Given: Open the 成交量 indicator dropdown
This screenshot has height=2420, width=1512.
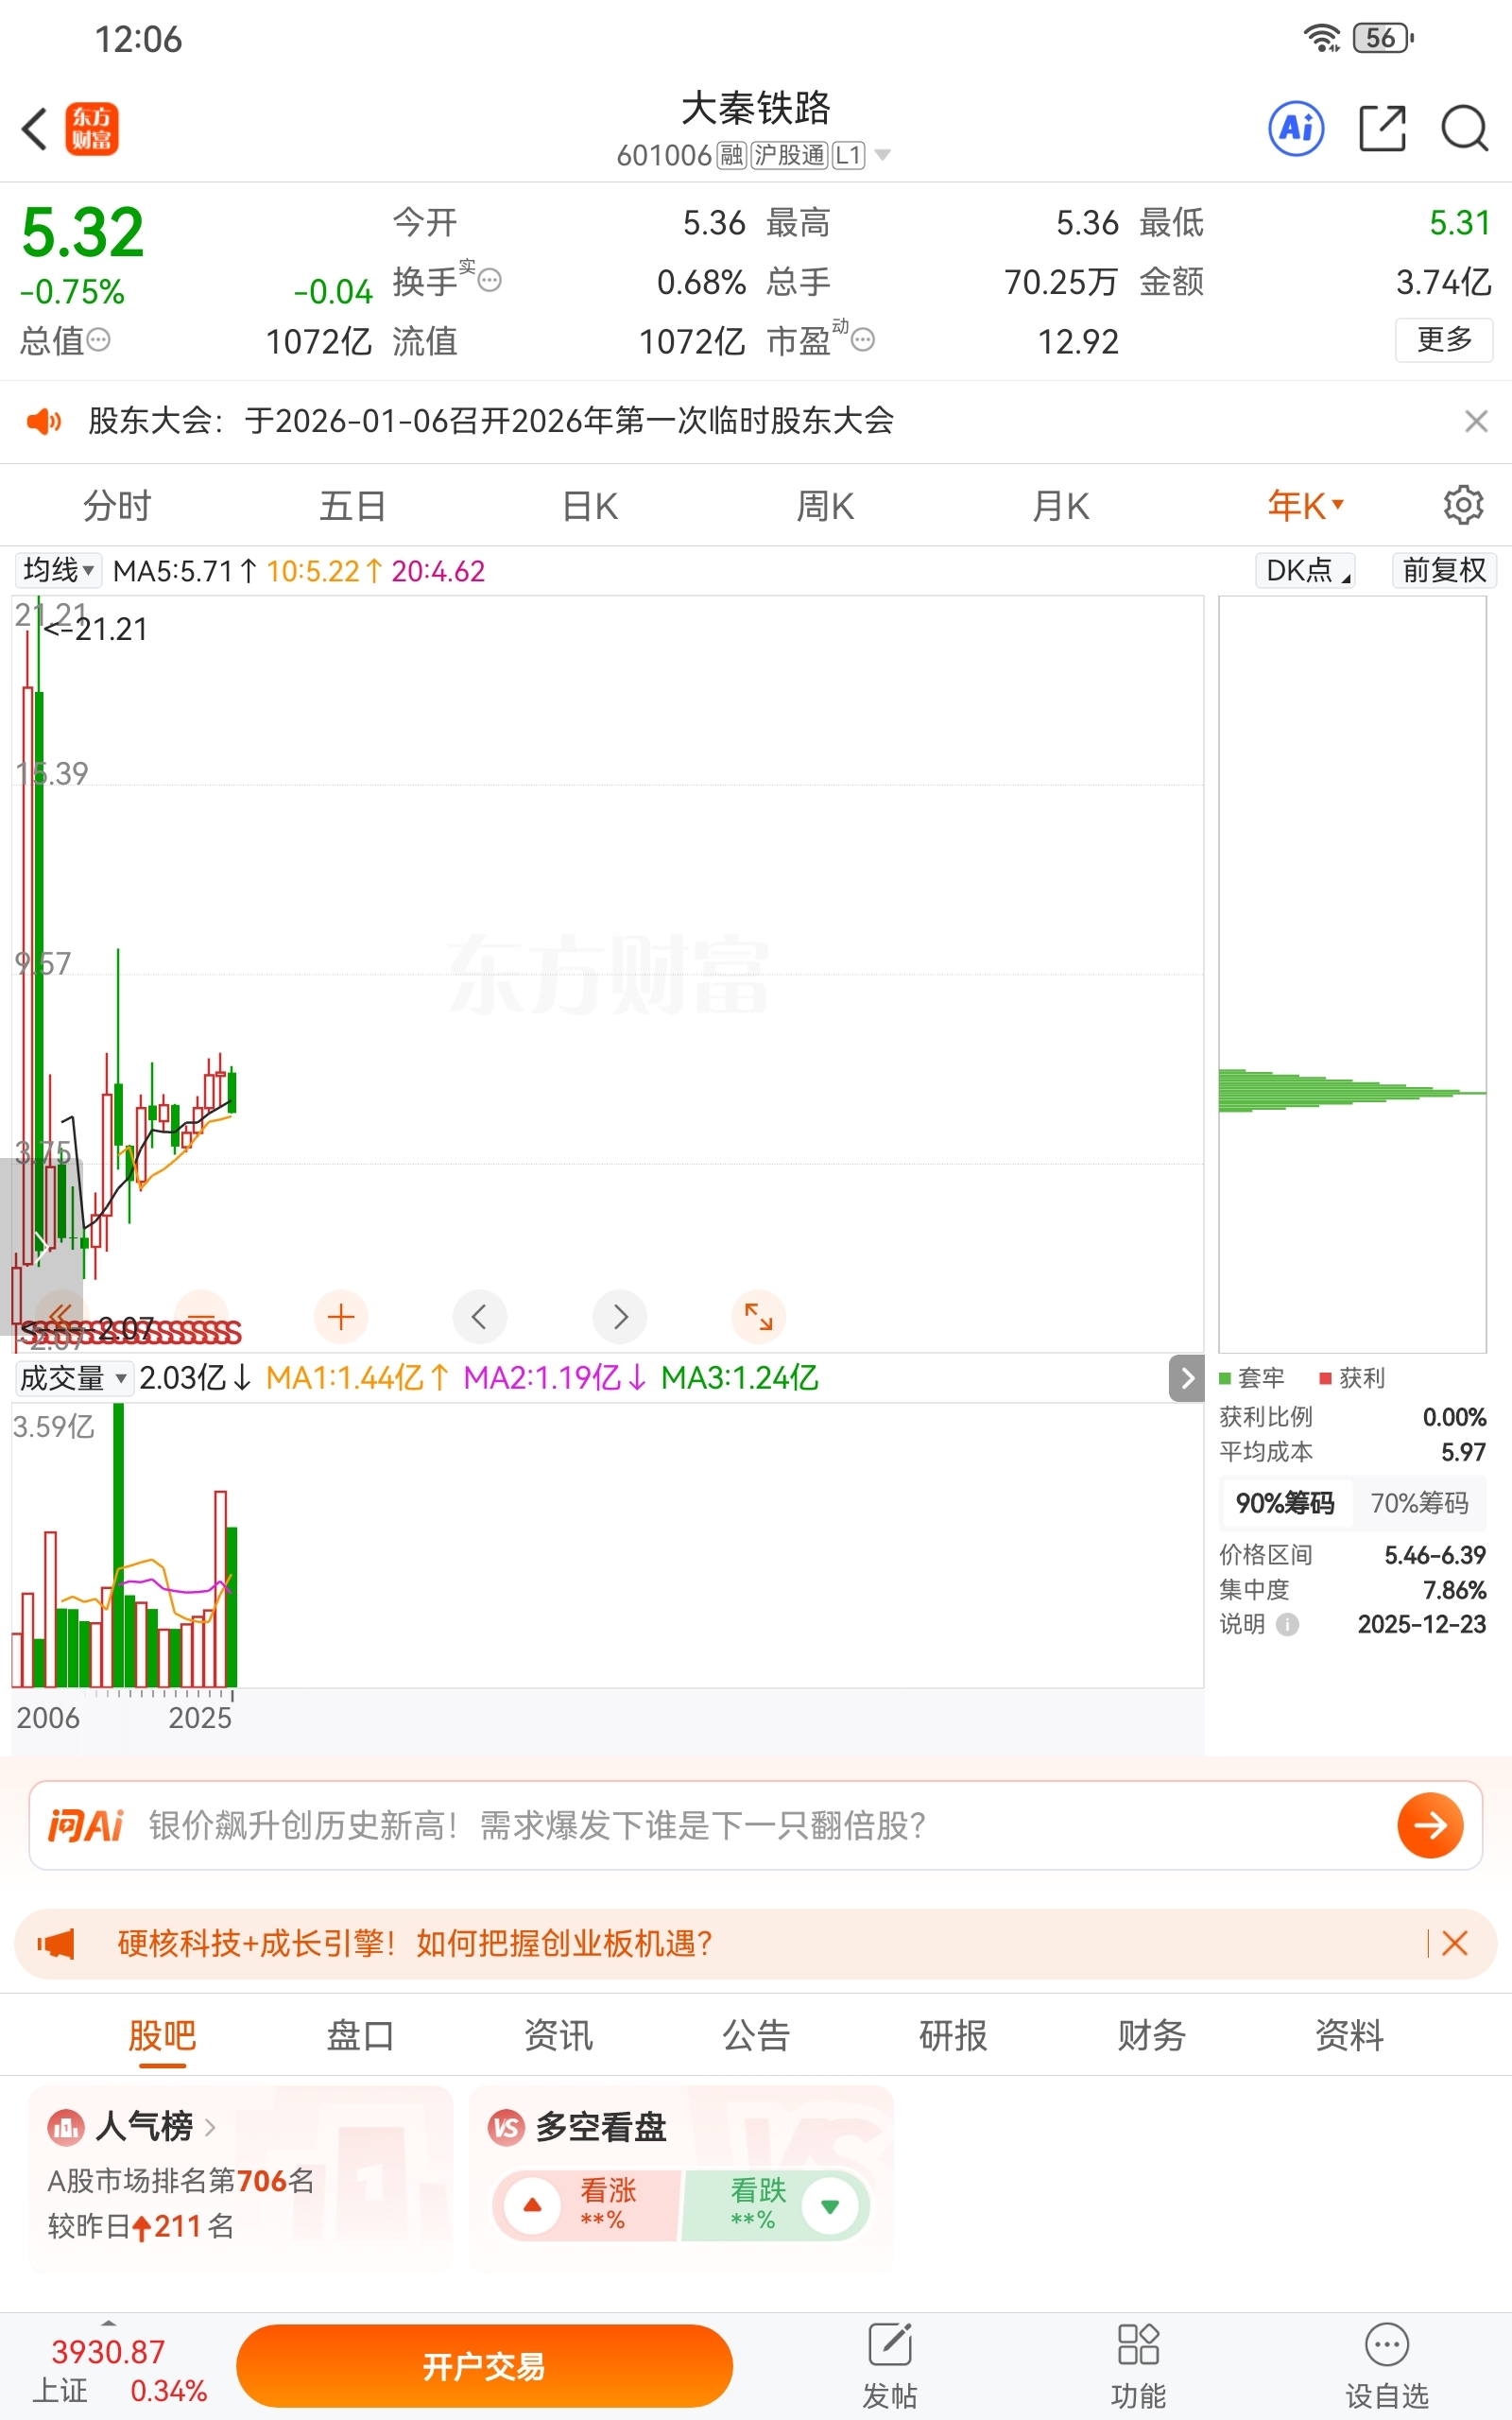Looking at the screenshot, I should tap(73, 1378).
